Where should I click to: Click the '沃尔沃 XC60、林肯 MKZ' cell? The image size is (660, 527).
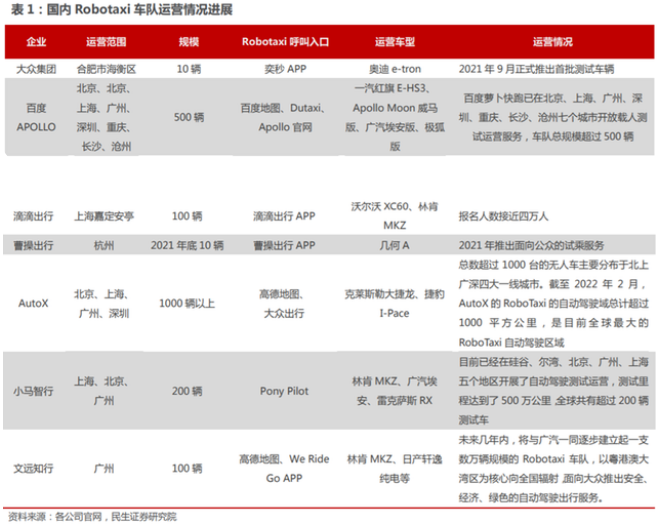click(395, 216)
